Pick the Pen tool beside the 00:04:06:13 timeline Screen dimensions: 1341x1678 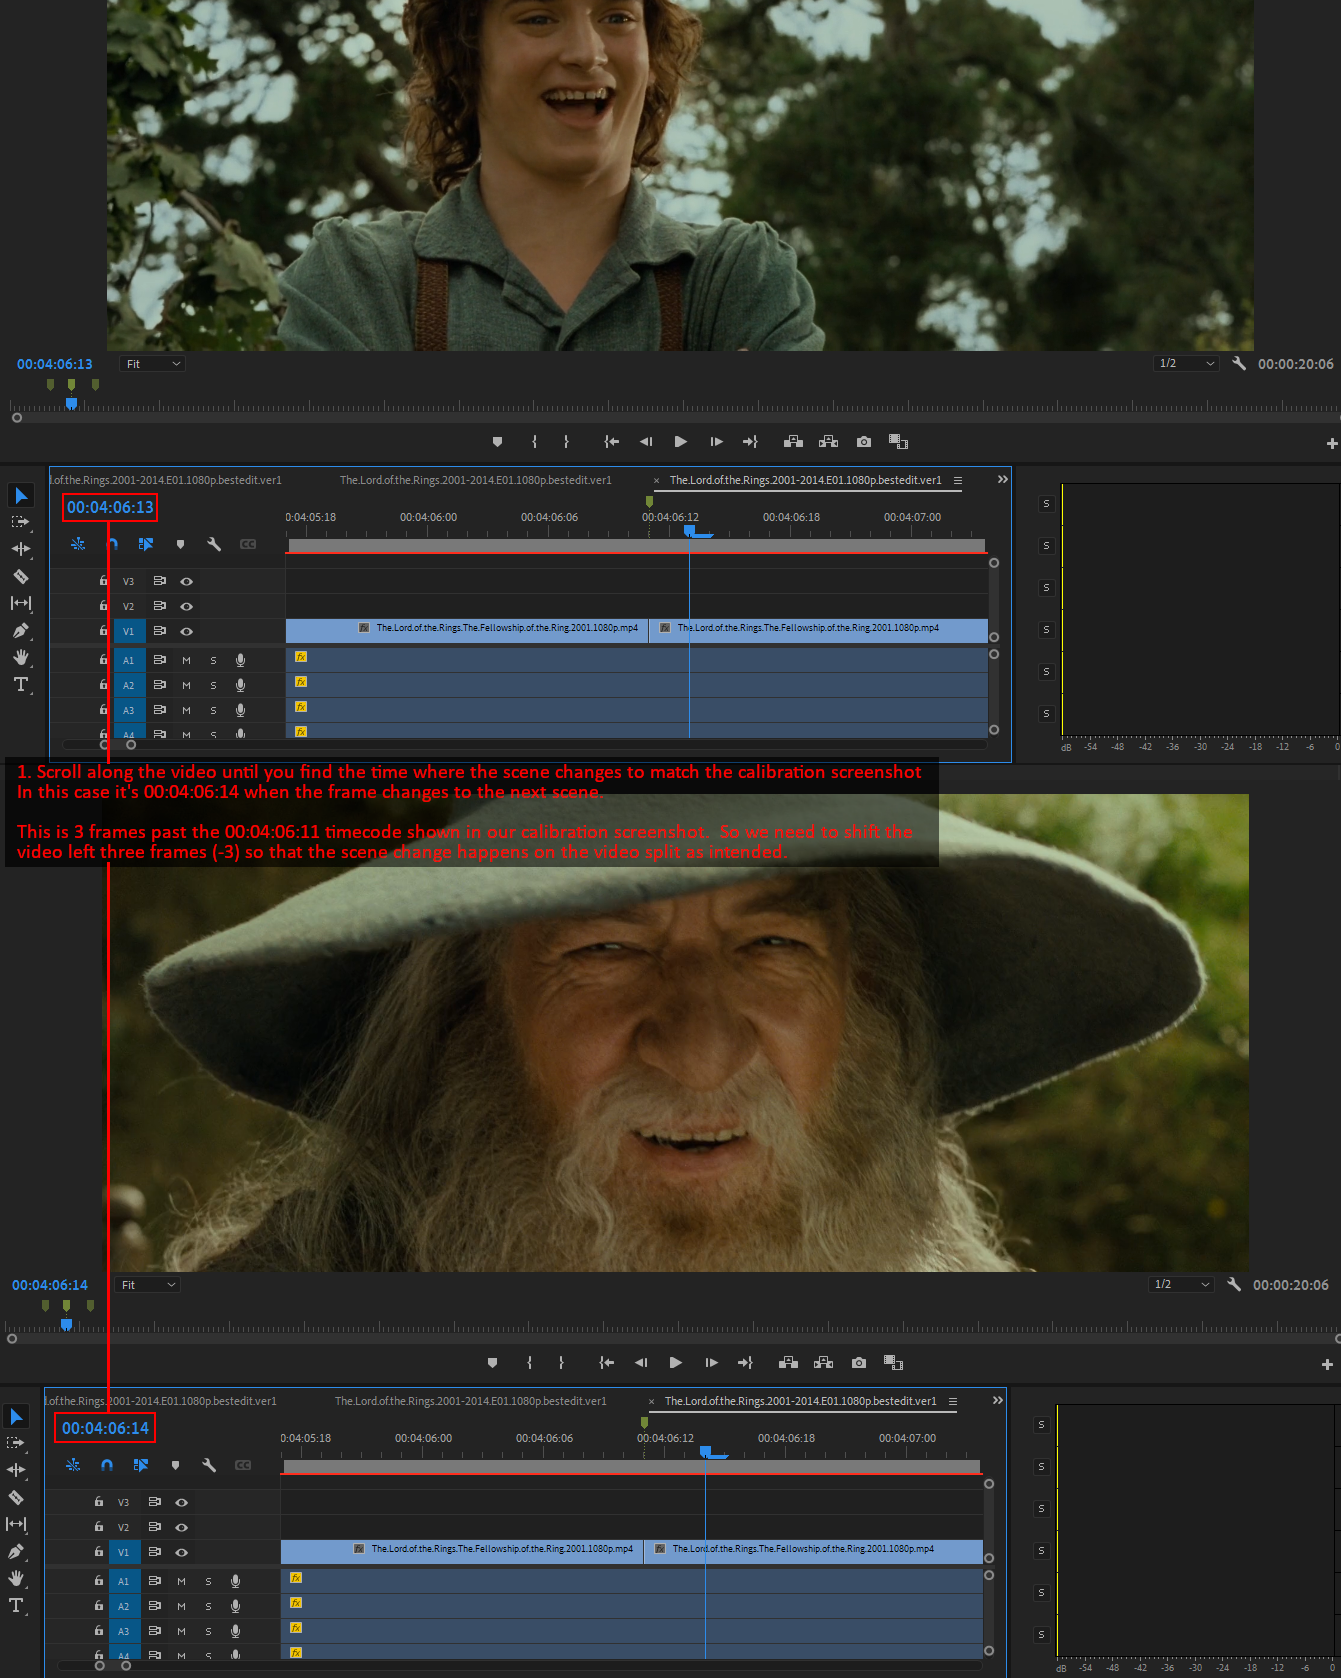20,630
